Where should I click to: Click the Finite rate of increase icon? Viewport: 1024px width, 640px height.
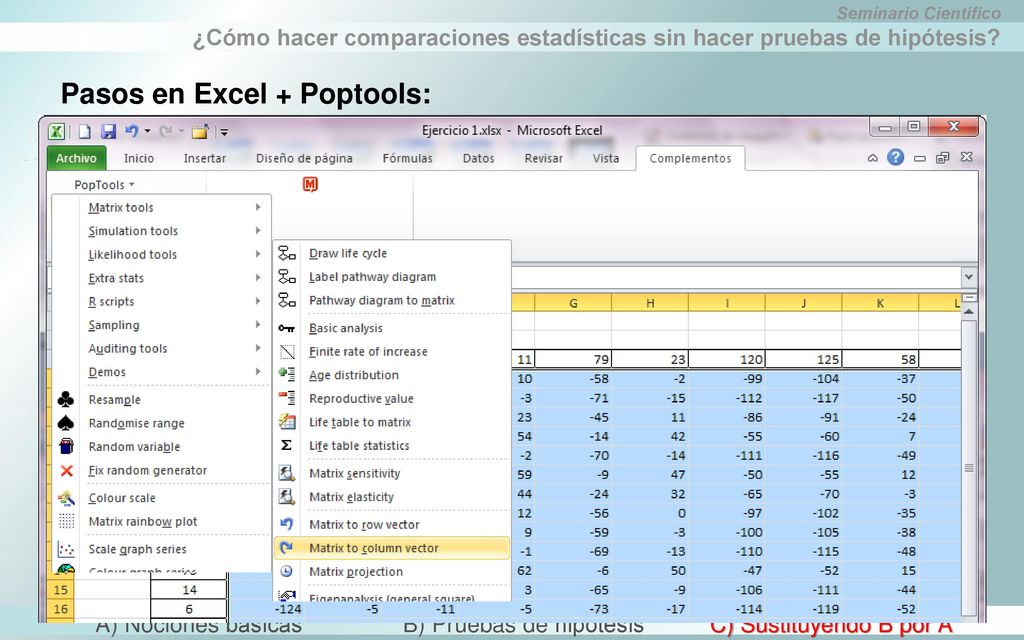point(287,352)
